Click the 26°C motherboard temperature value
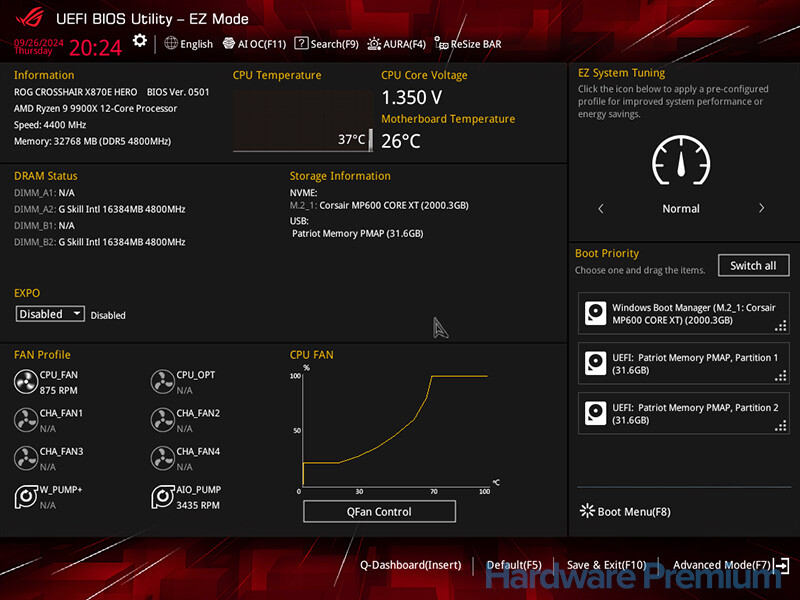Screen dimensions: 800x600 tap(401, 141)
